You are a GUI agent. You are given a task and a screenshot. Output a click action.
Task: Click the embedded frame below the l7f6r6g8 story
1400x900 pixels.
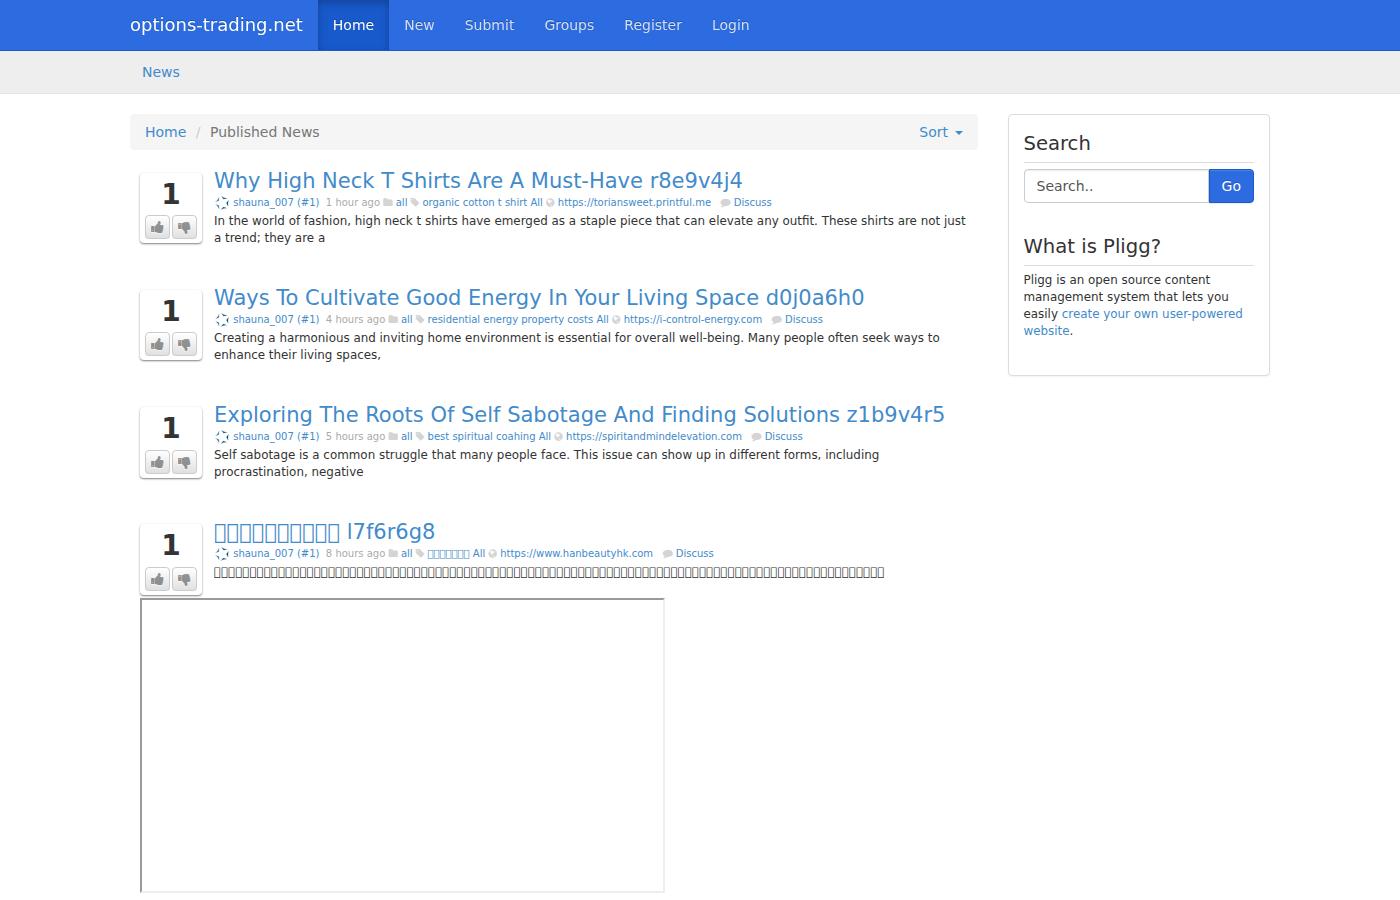[402, 745]
